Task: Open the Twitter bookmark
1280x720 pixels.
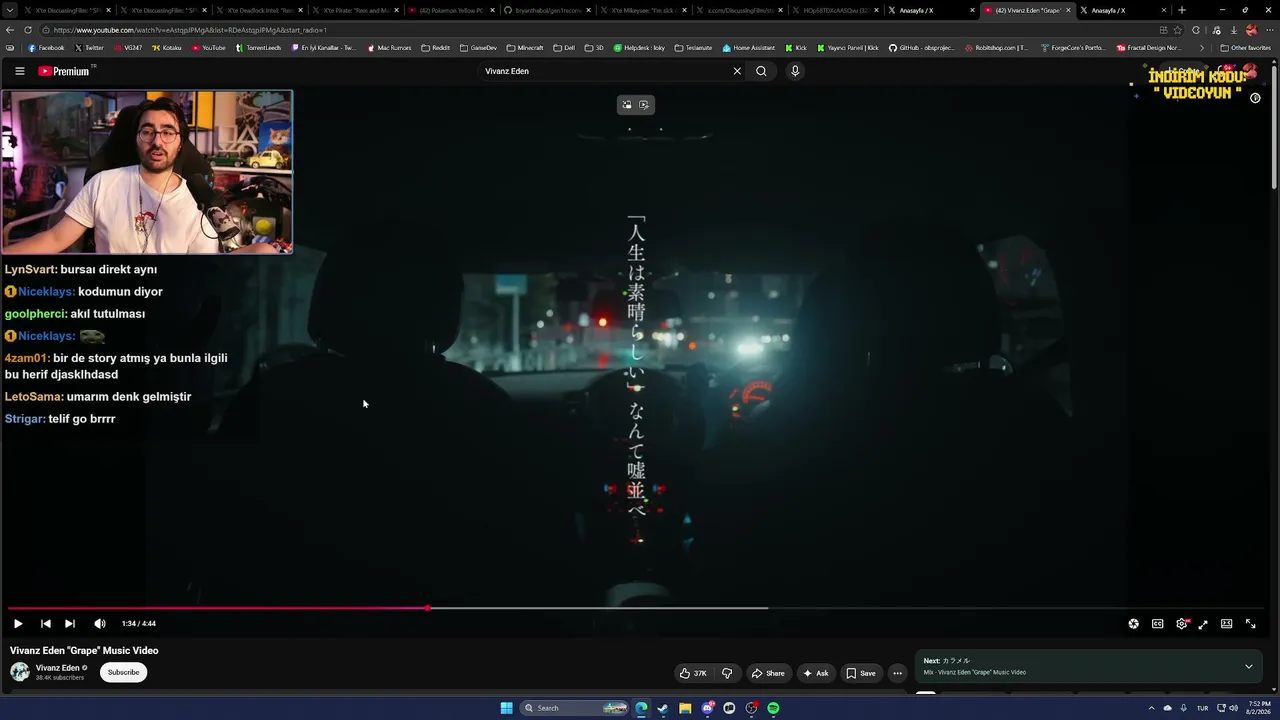Action: pyautogui.click(x=89, y=48)
